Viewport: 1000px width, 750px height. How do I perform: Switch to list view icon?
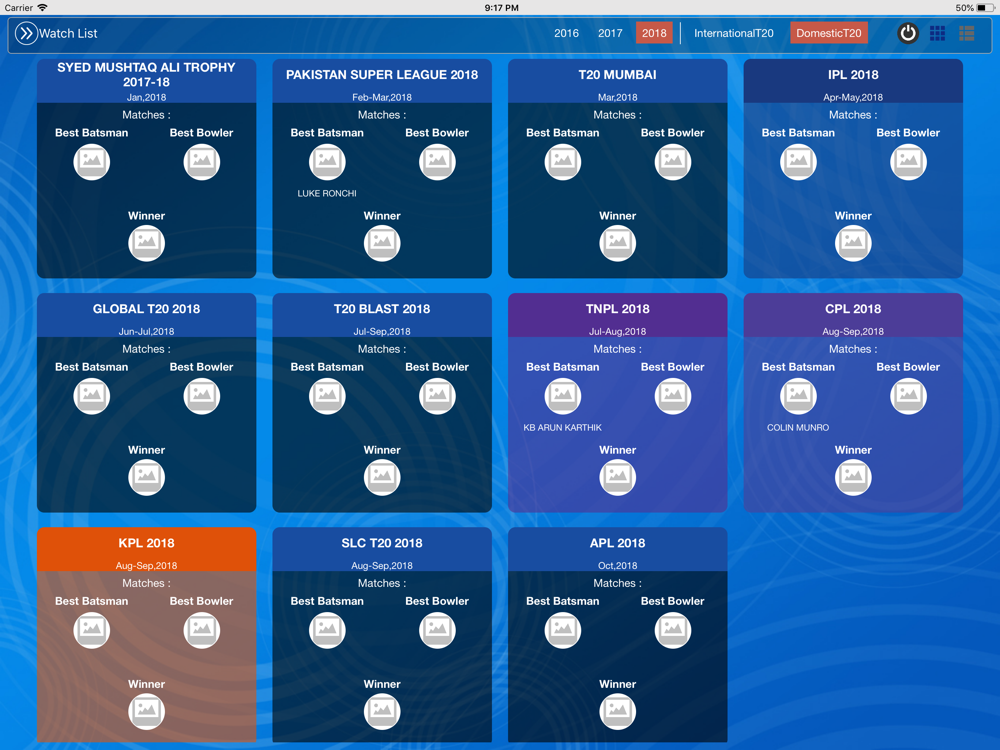coord(966,33)
